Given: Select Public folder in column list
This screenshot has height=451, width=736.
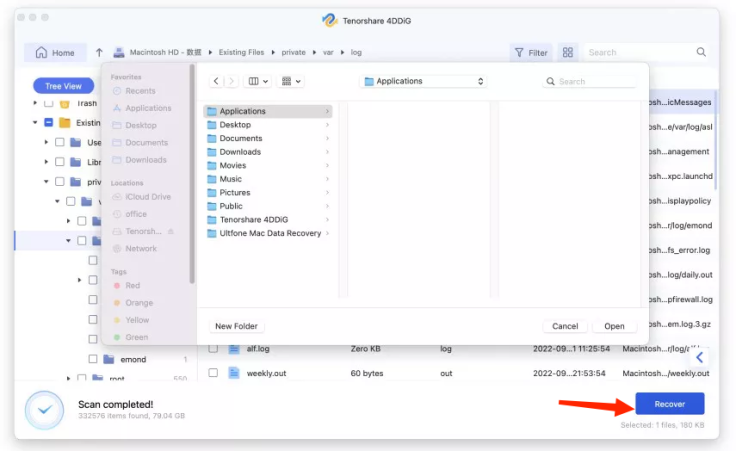Looking at the screenshot, I should coord(268,206).
